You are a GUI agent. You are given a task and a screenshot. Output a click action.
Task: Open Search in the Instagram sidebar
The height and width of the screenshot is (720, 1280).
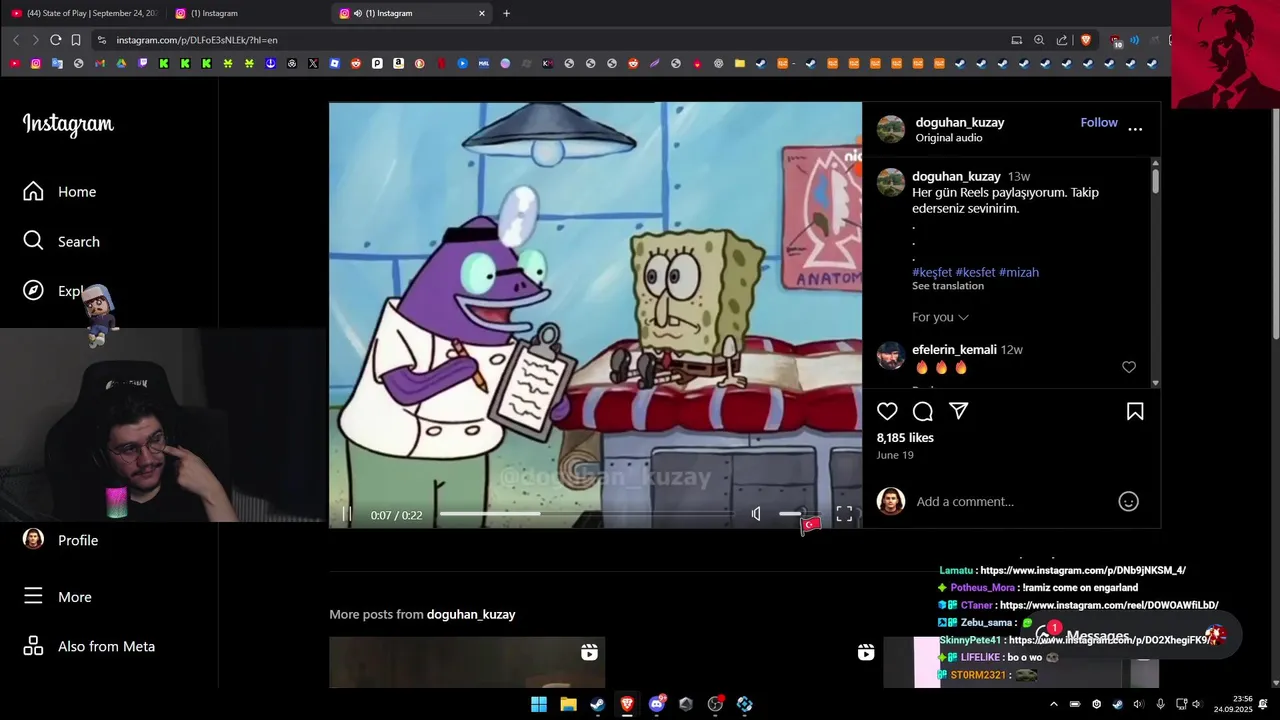tap(60, 241)
